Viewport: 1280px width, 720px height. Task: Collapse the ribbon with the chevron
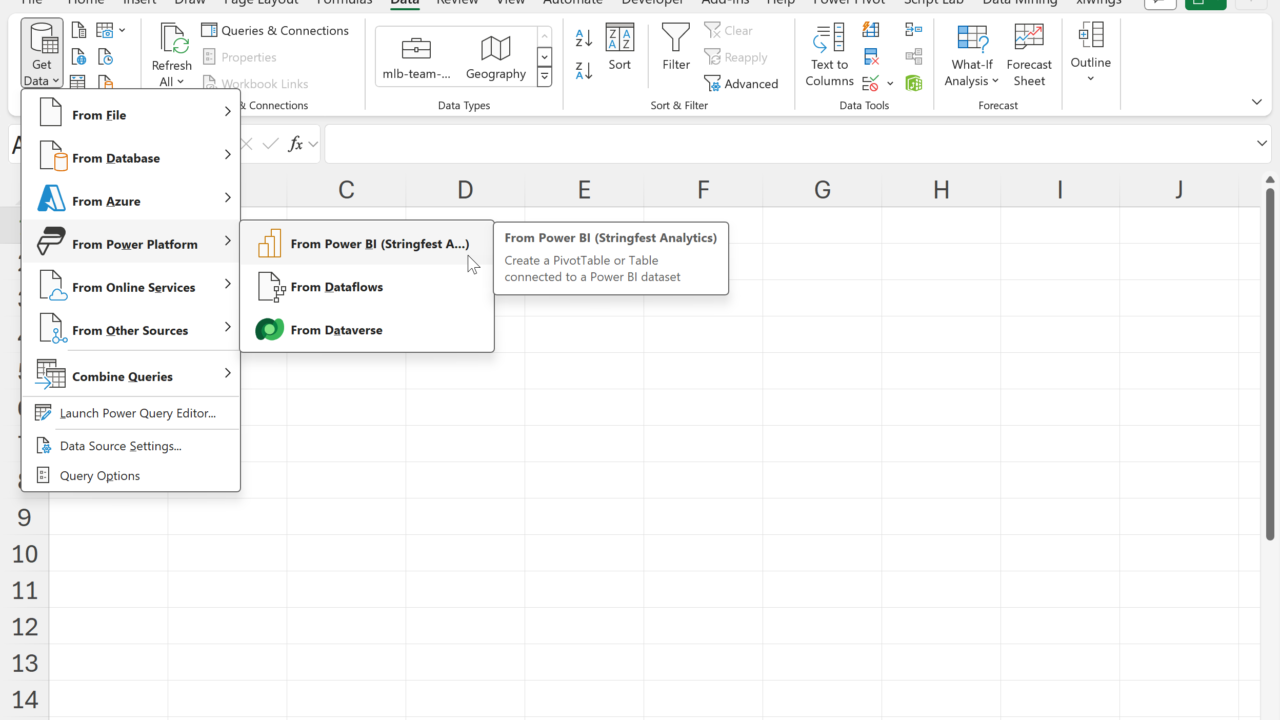(x=1257, y=102)
